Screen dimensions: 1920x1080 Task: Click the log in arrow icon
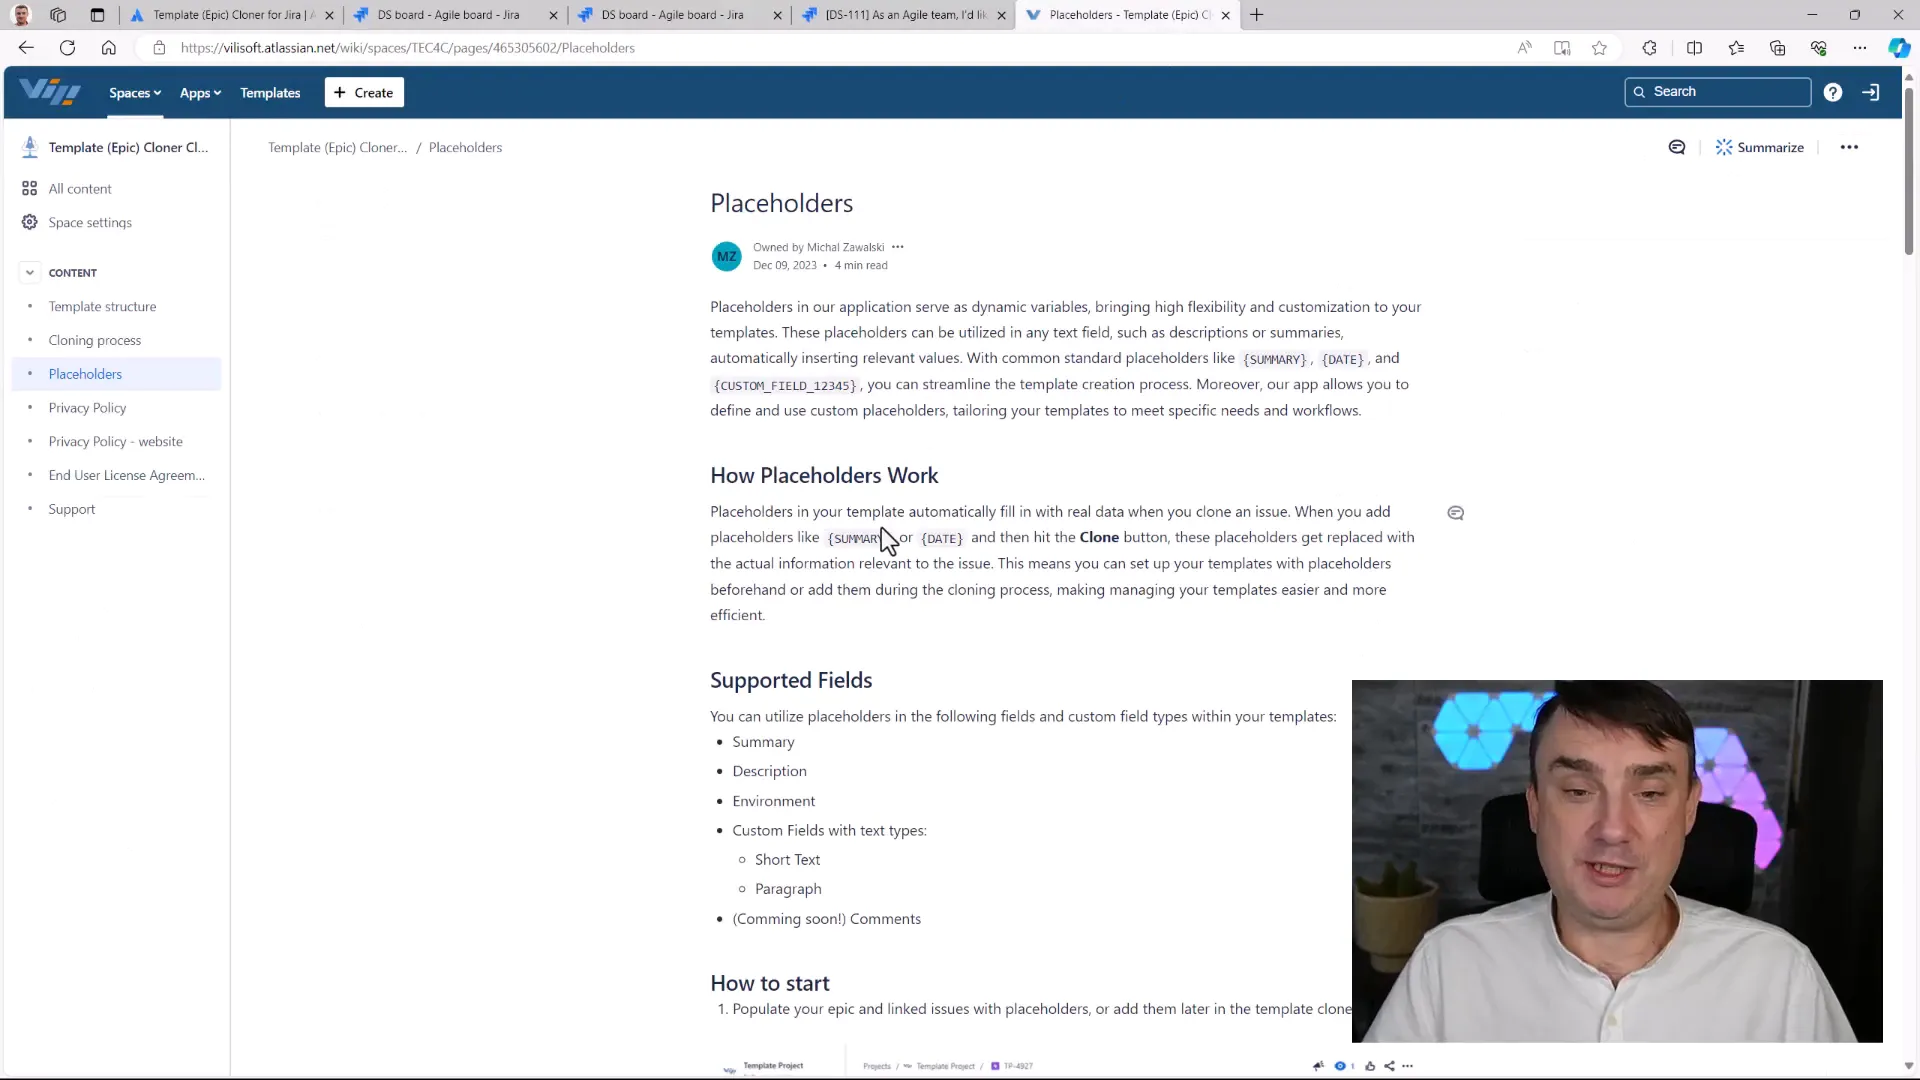1870,92
